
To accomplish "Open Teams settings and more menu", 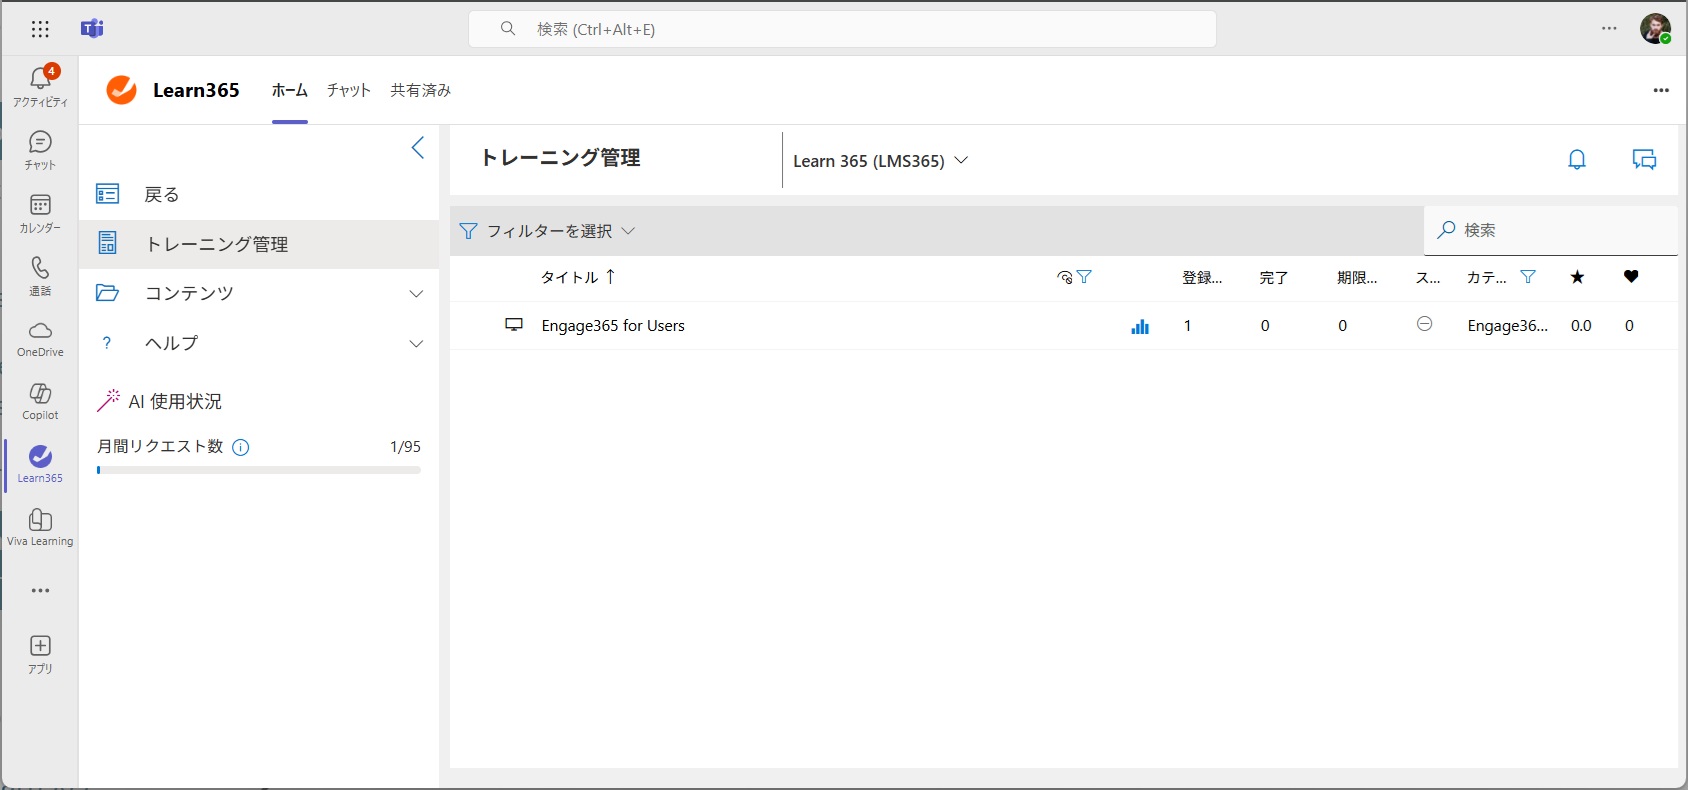I will [x=1609, y=28].
